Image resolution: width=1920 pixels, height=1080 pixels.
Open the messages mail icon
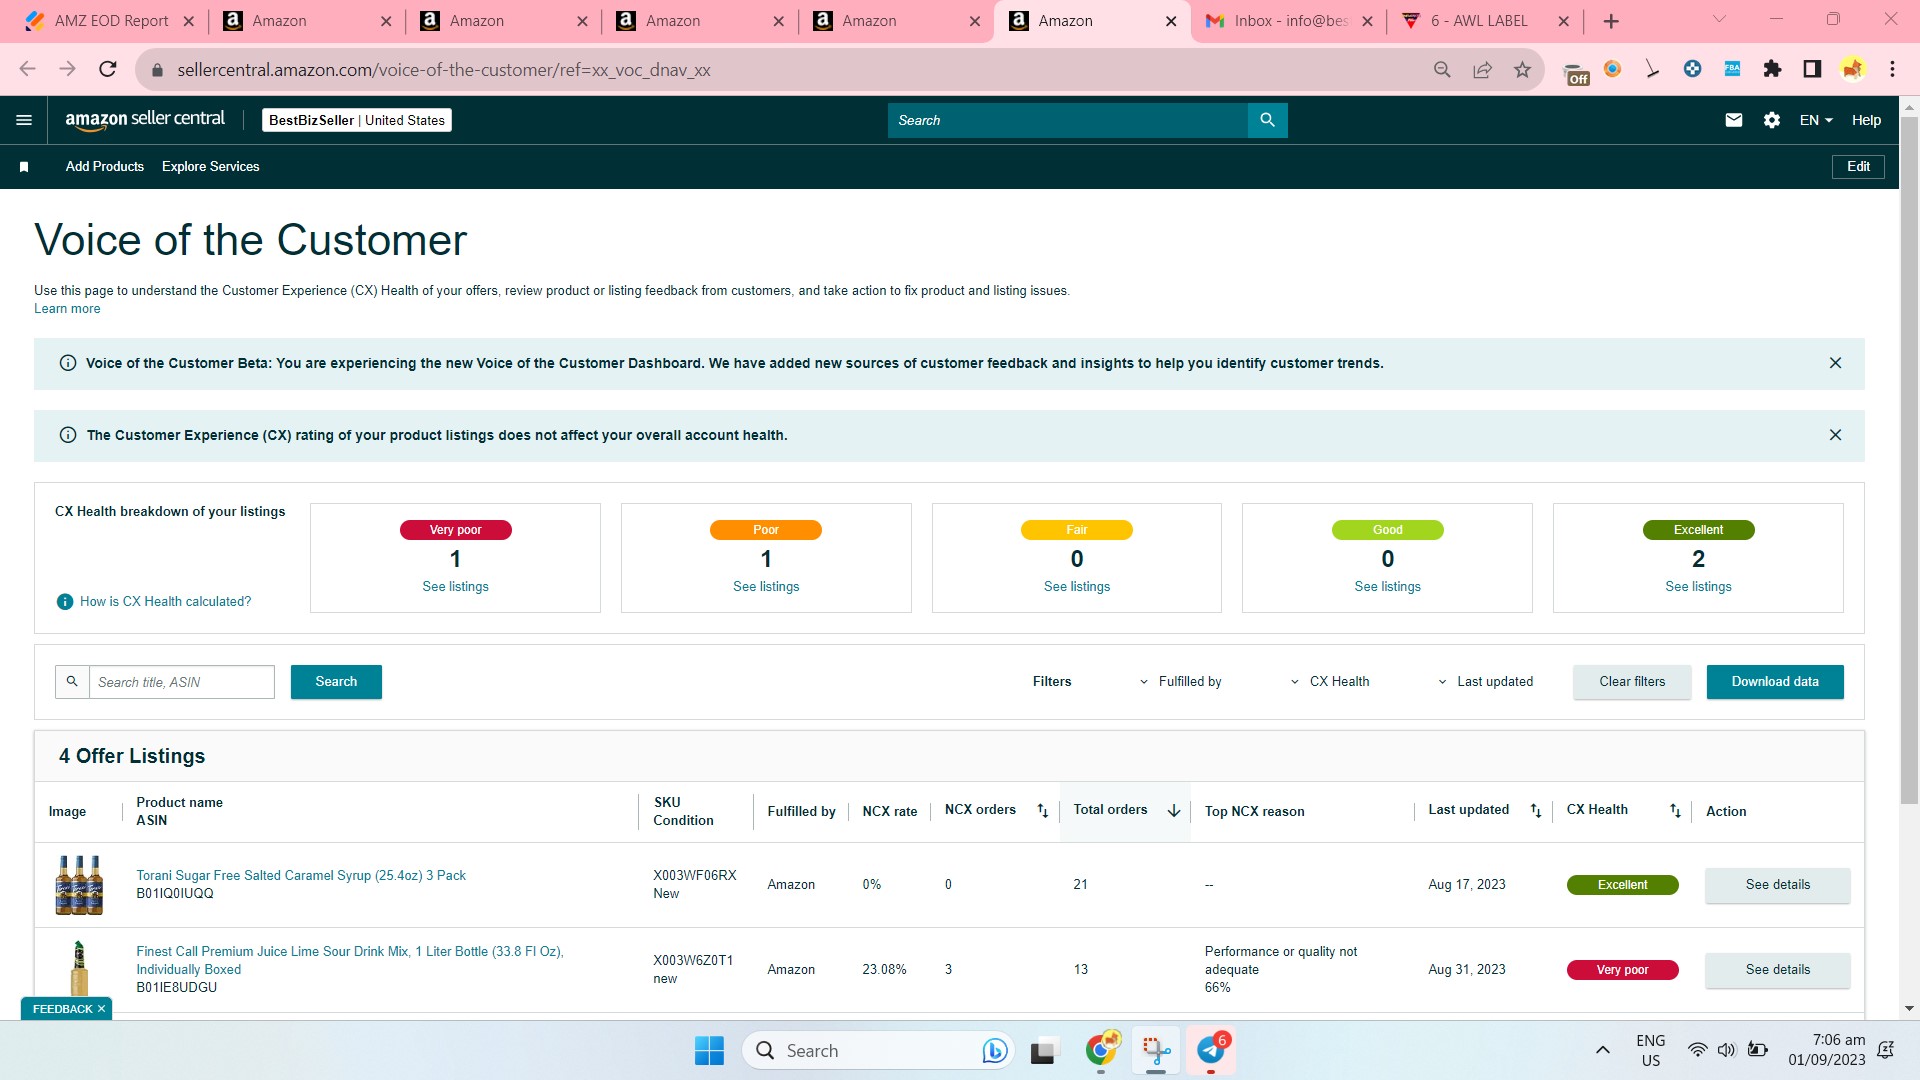(1734, 120)
